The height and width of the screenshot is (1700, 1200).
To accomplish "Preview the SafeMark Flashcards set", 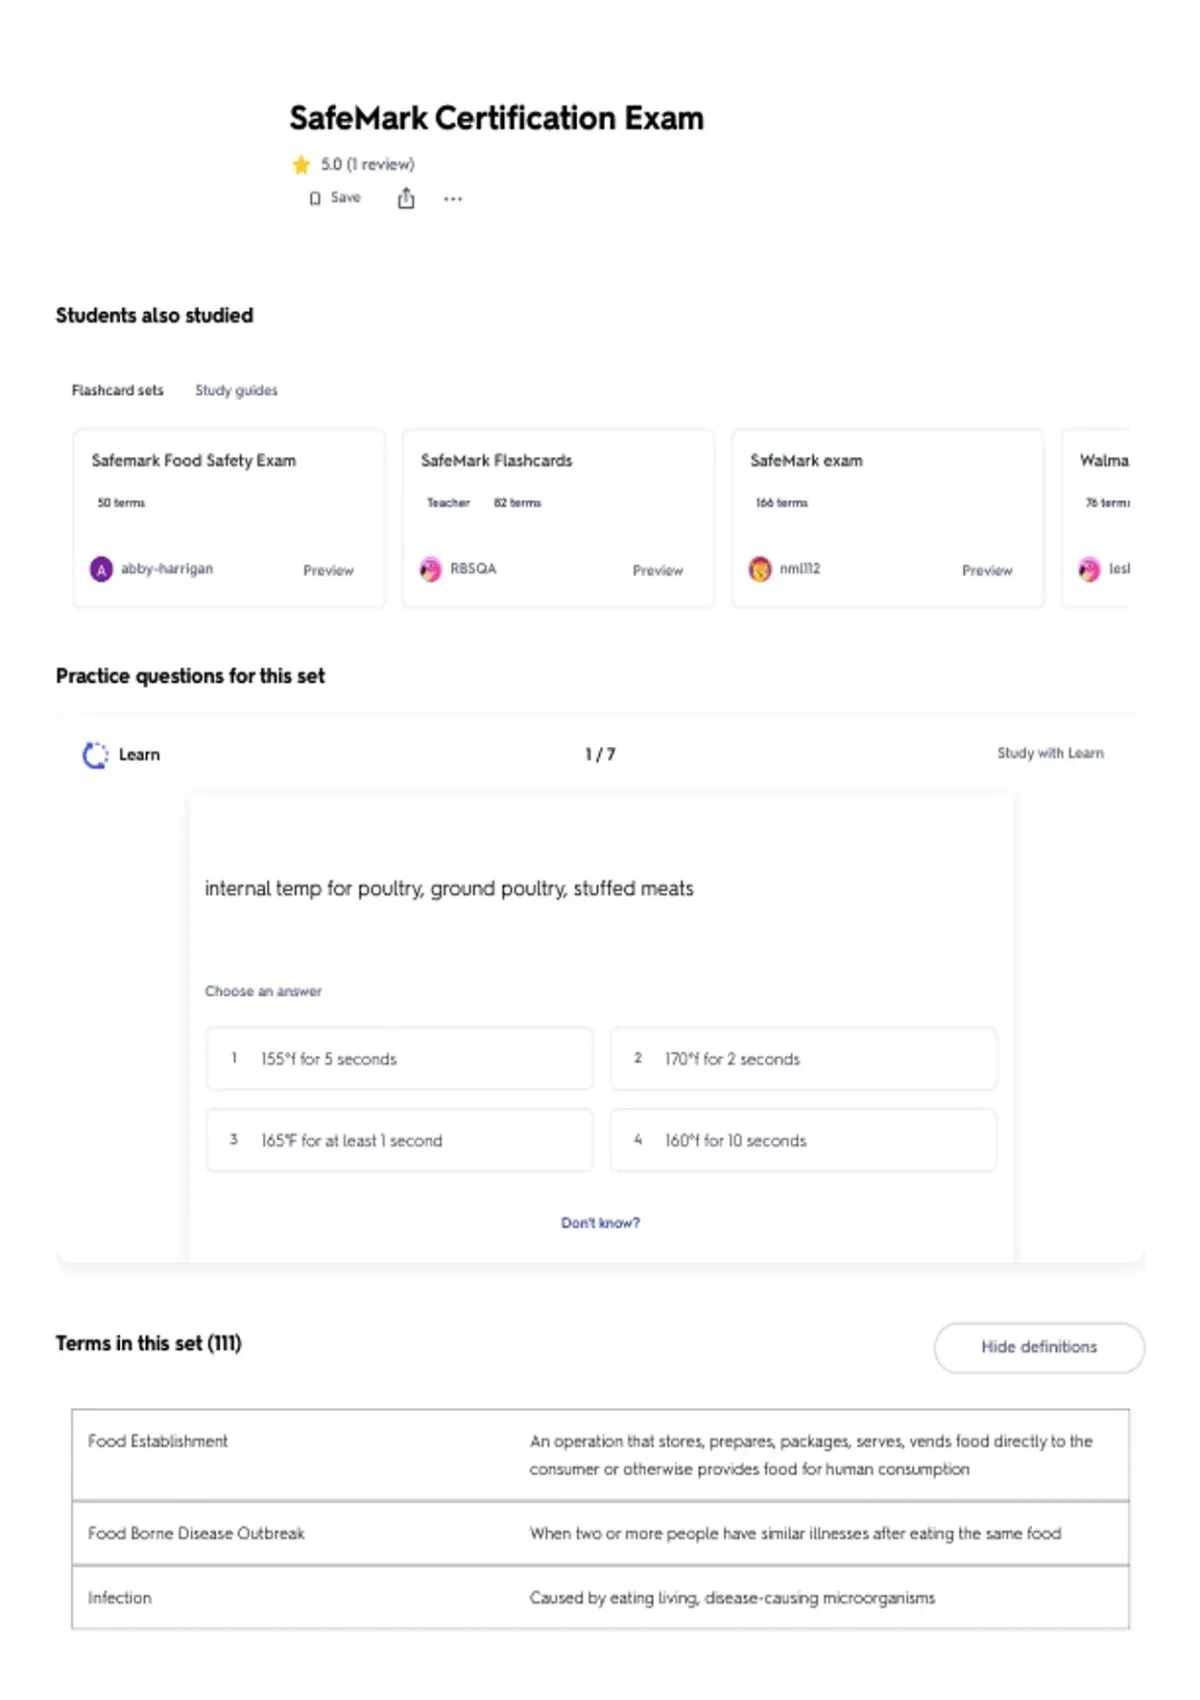I will point(657,570).
